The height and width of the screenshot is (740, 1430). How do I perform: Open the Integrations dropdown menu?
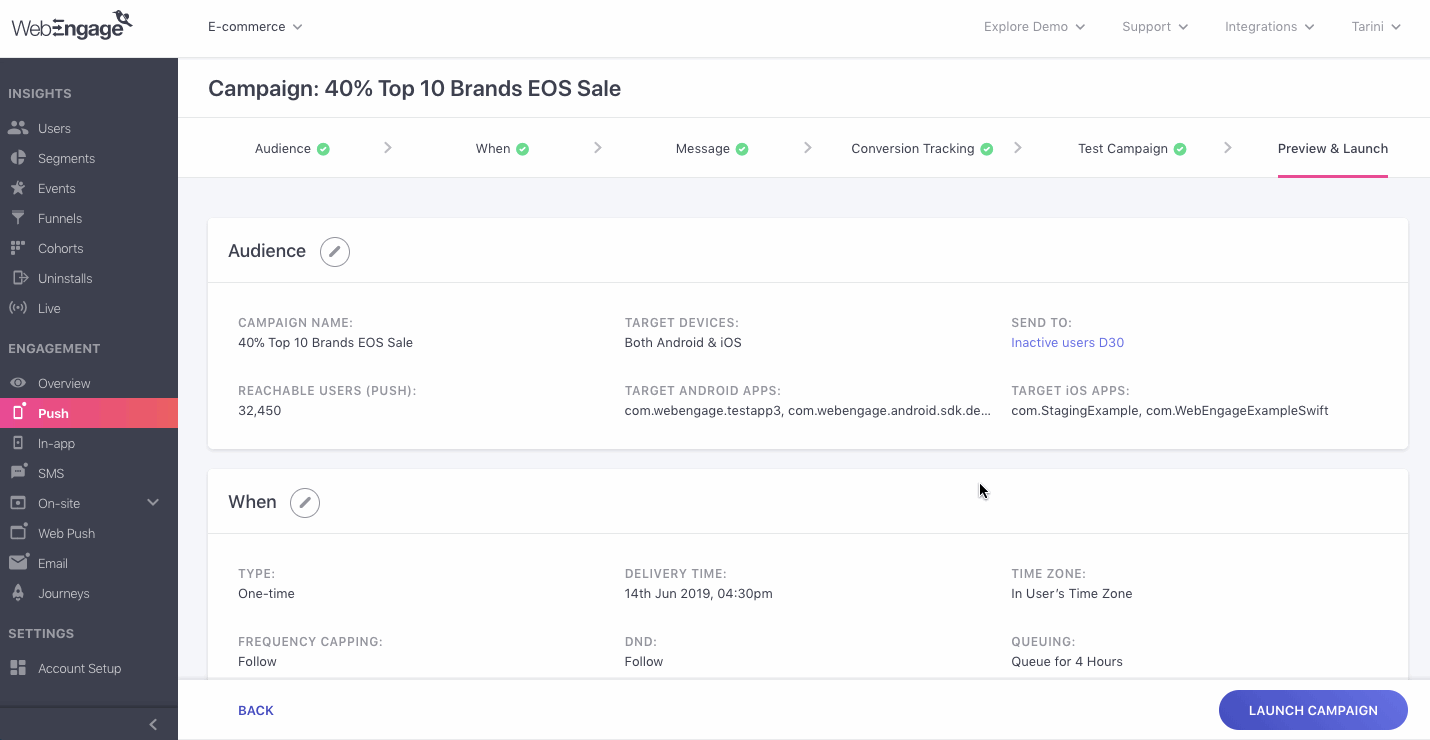point(1270,27)
